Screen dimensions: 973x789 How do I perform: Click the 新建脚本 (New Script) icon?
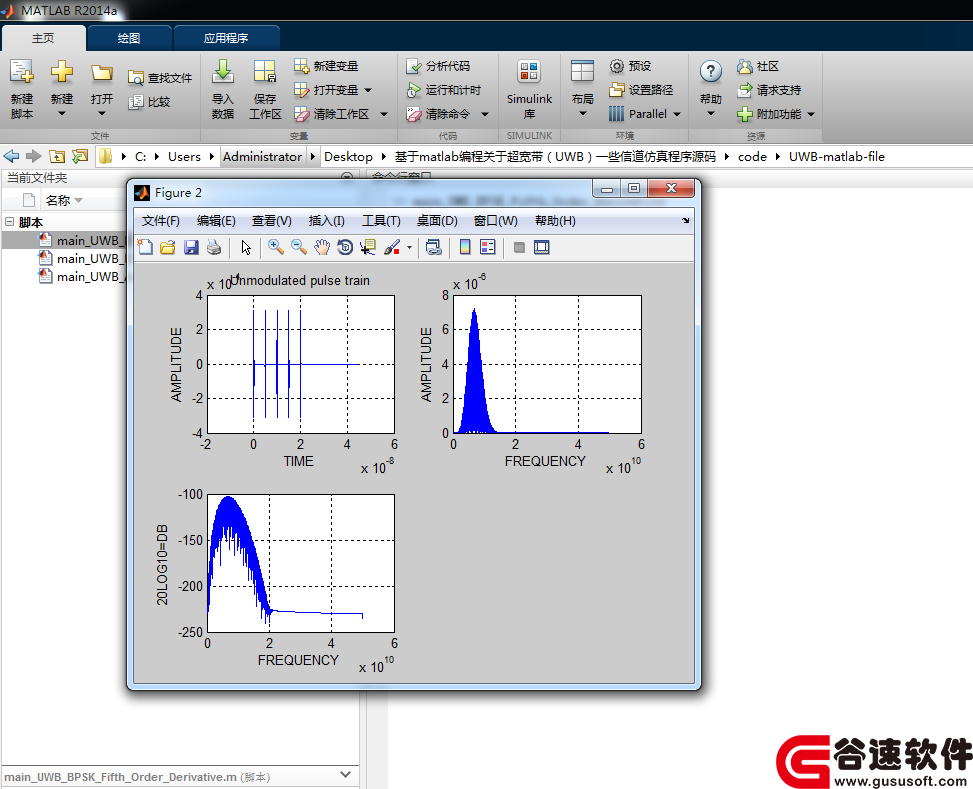22,89
